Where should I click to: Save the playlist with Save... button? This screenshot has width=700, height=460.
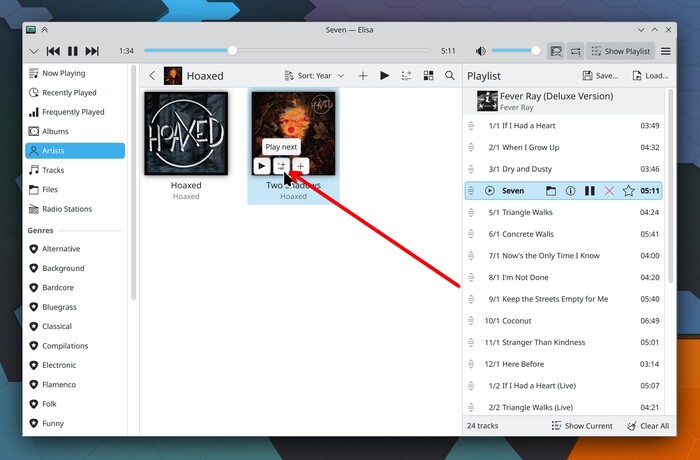click(x=600, y=76)
